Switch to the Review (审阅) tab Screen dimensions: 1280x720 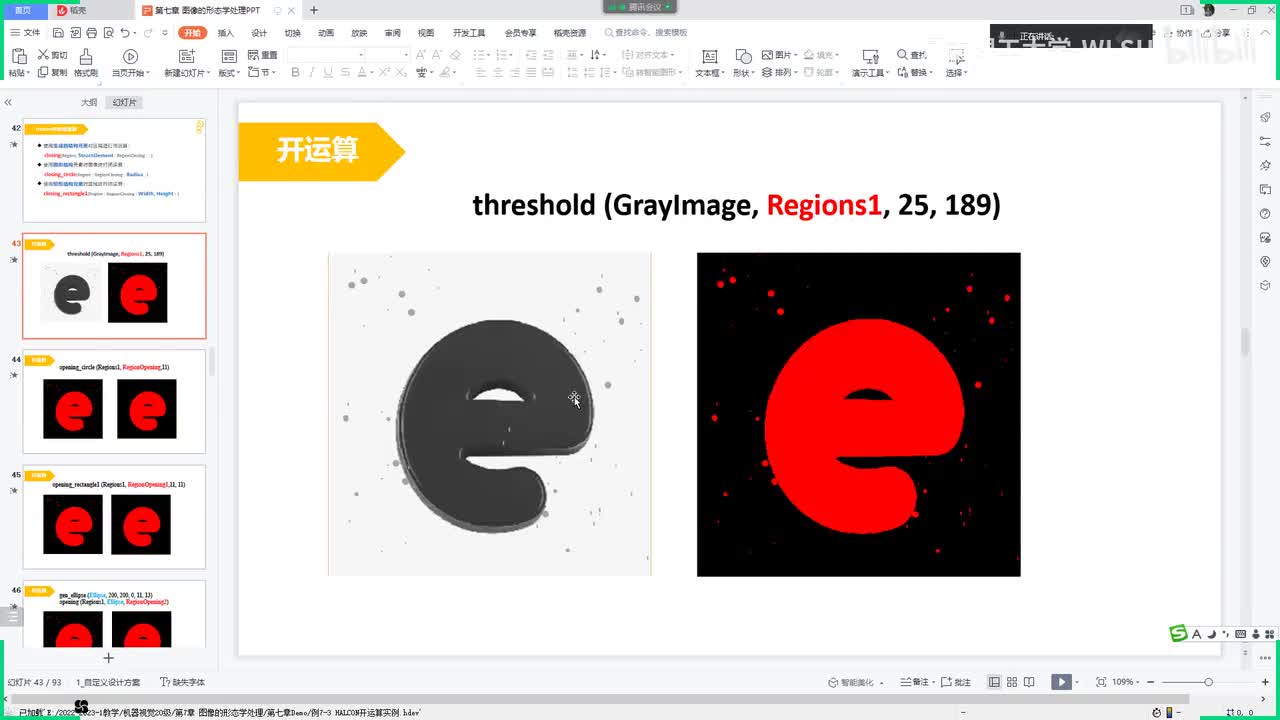pyautogui.click(x=392, y=32)
